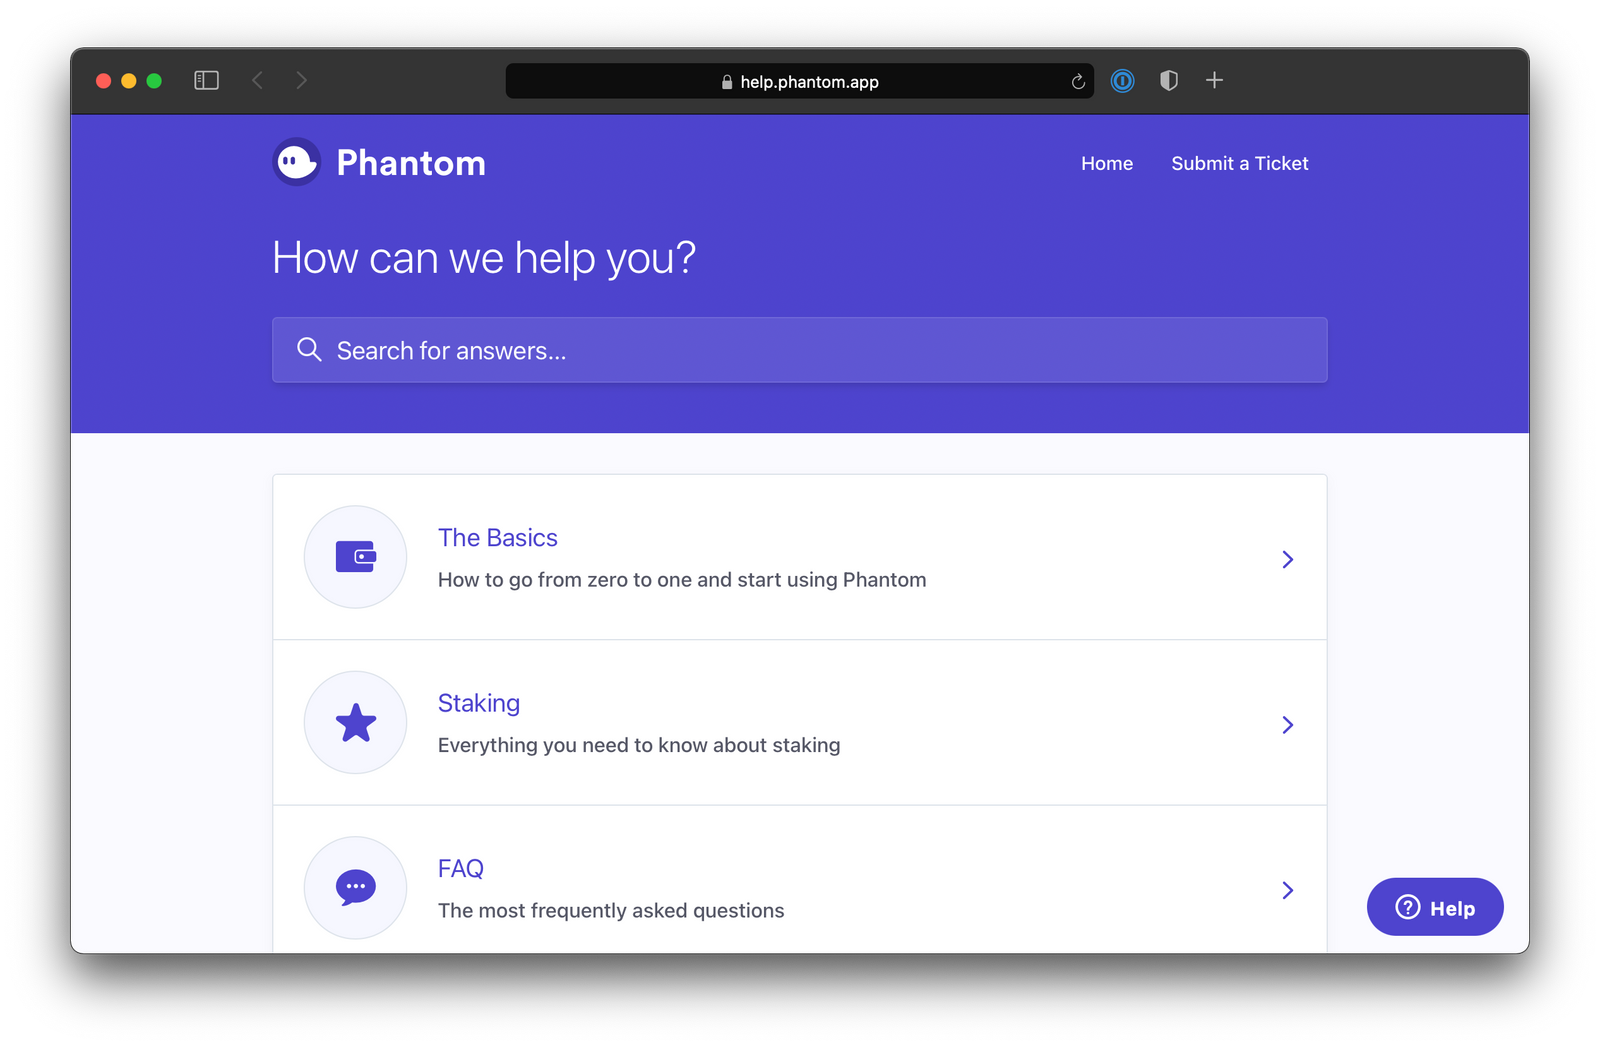Toggle the Safari sidebar
The image size is (1600, 1047).
point(206,80)
